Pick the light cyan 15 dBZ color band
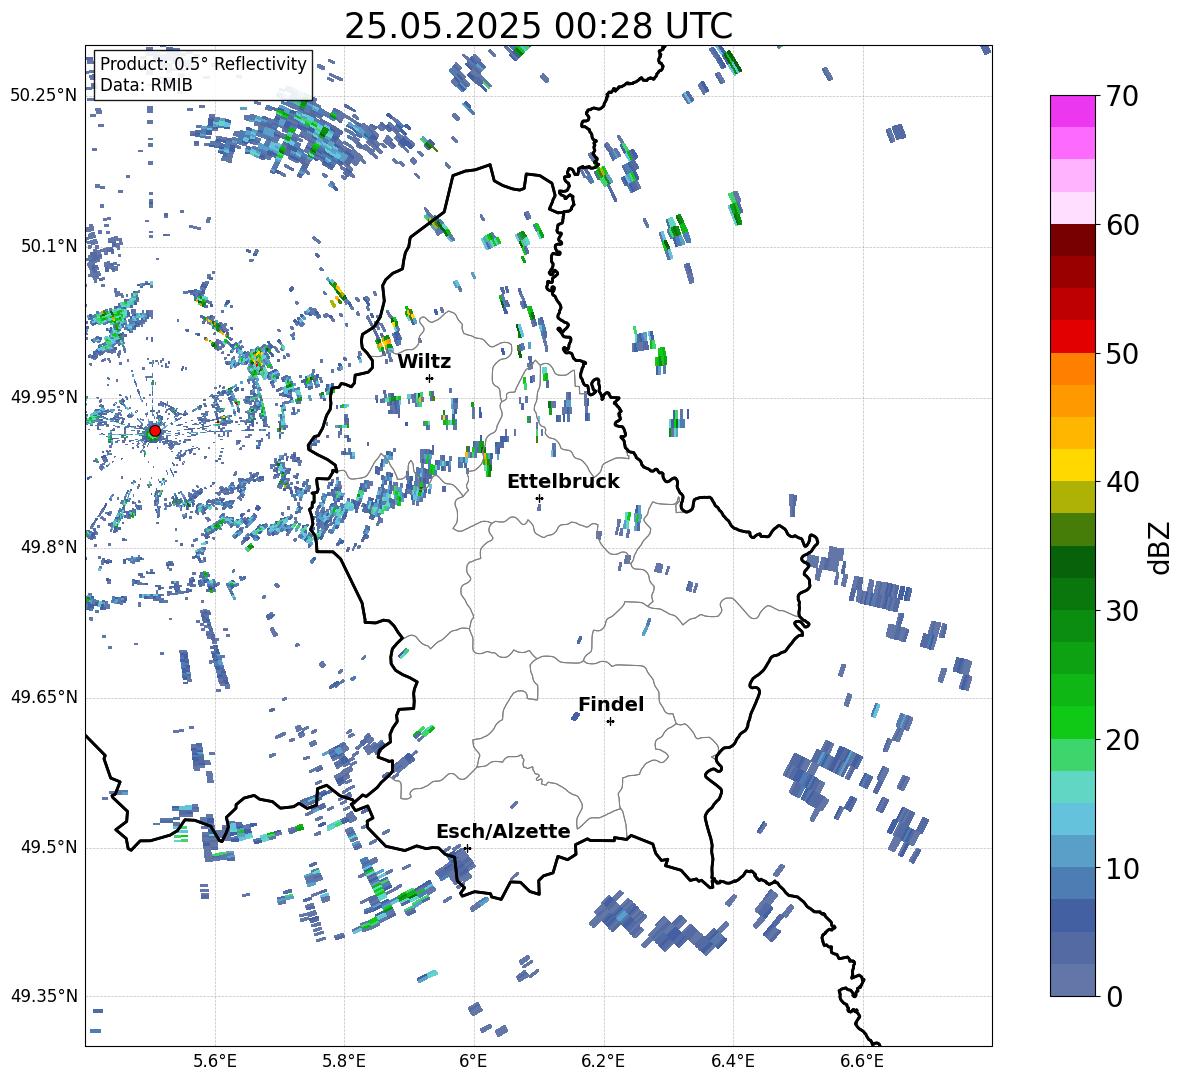 click(1073, 786)
